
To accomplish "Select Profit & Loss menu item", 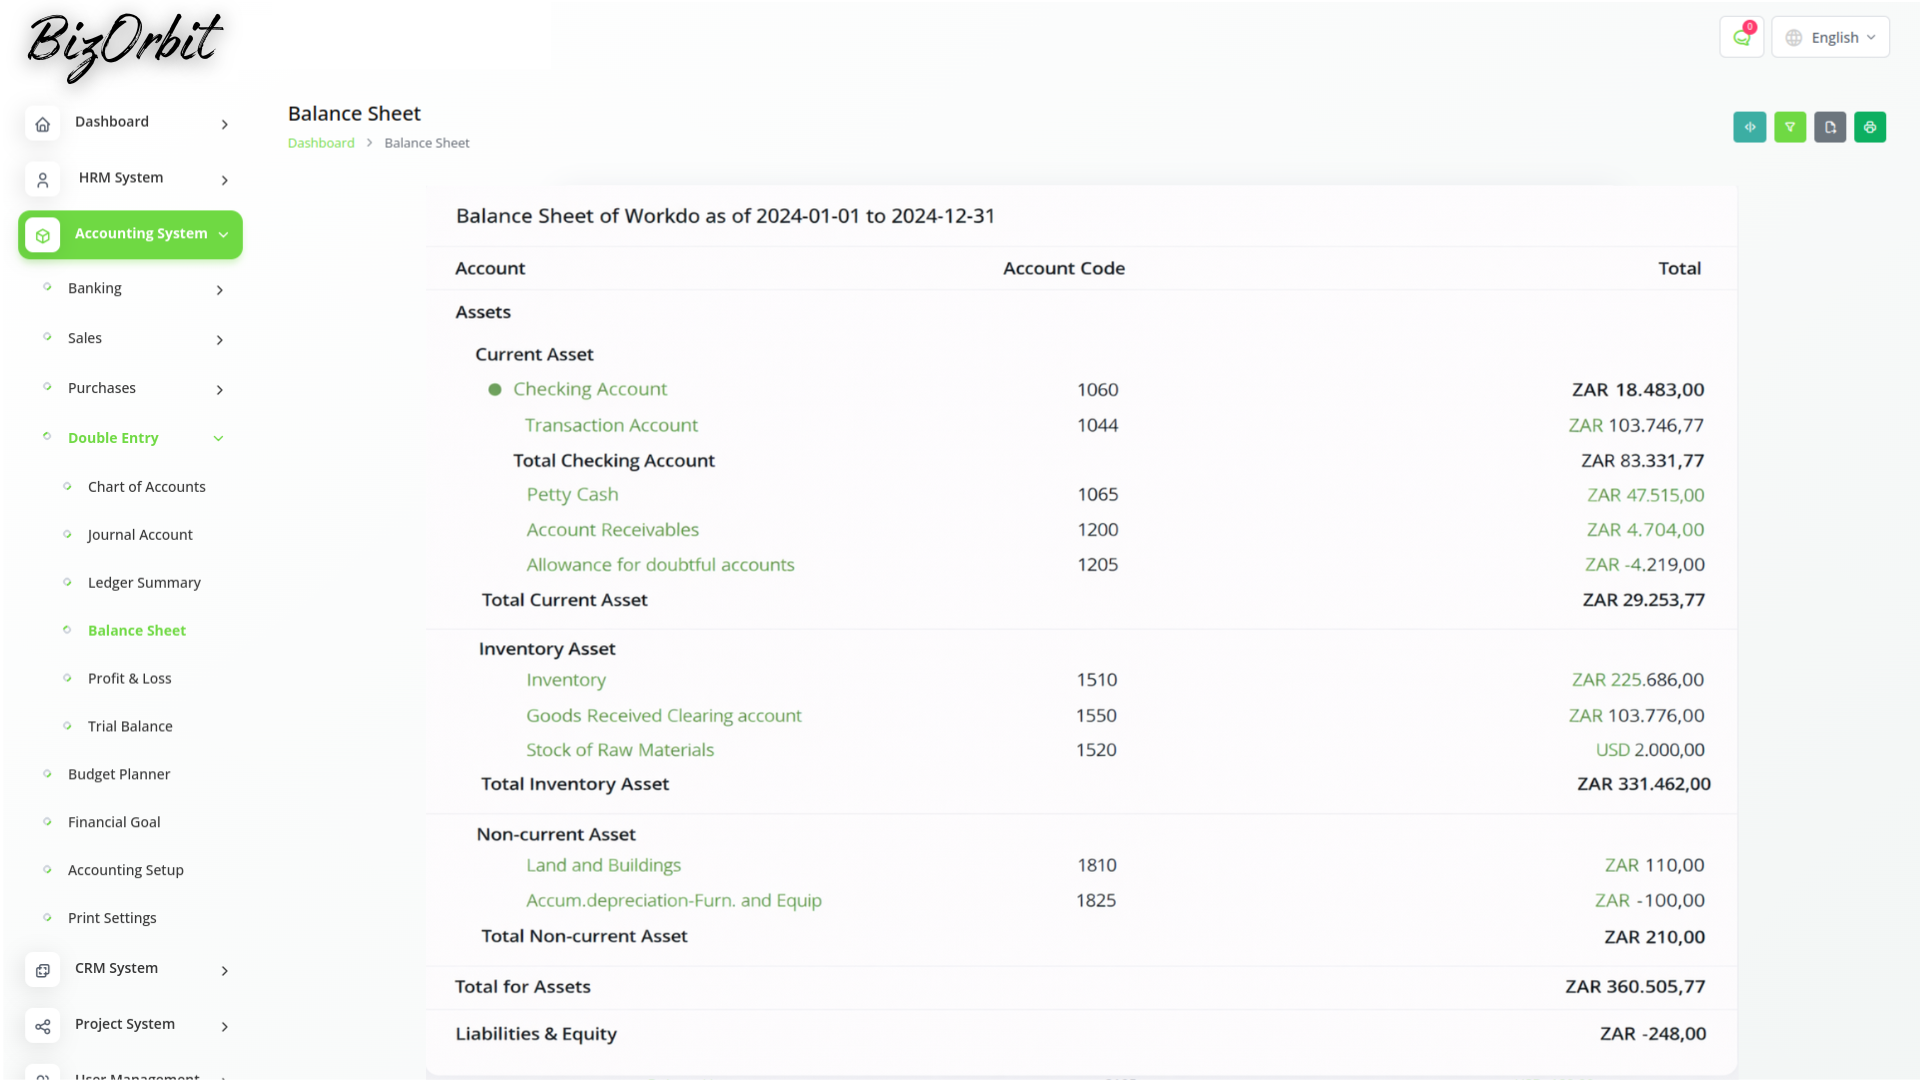I will click(129, 679).
